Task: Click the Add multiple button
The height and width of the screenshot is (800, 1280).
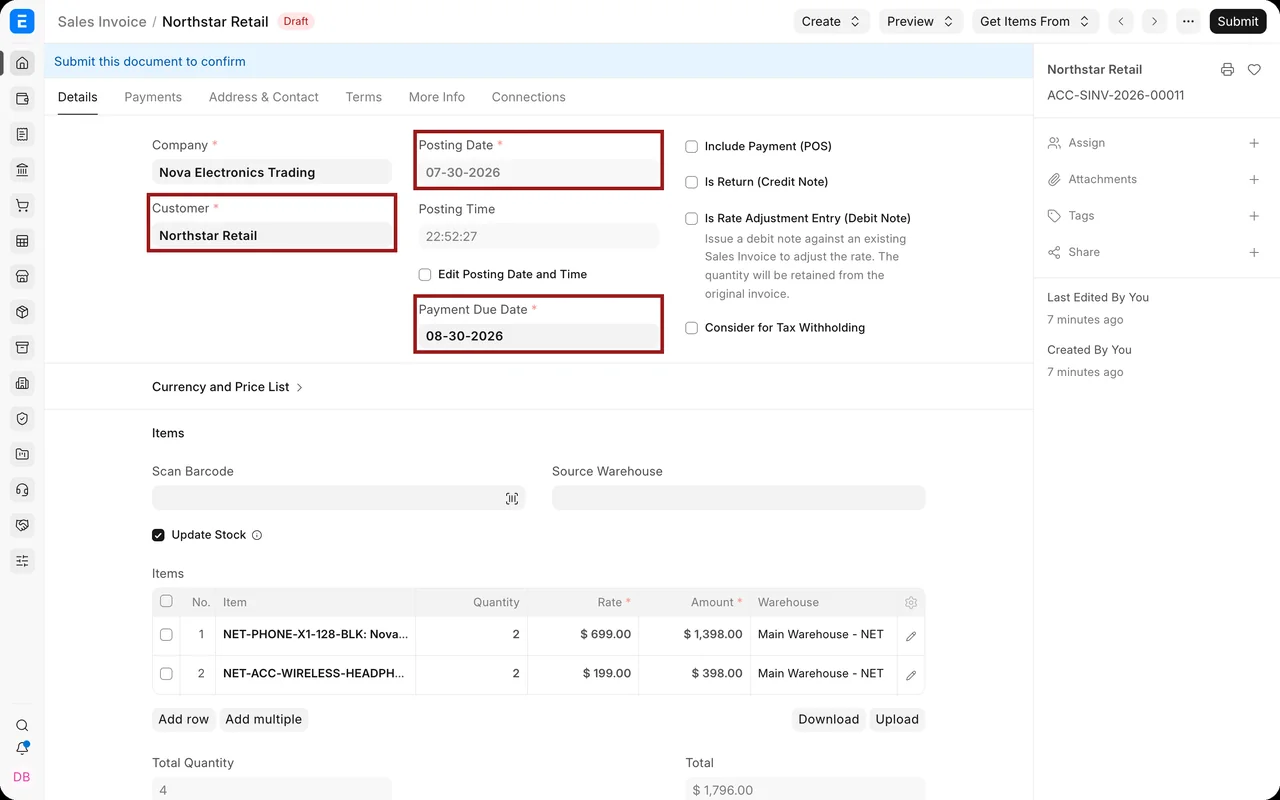Action: pyautogui.click(x=264, y=719)
